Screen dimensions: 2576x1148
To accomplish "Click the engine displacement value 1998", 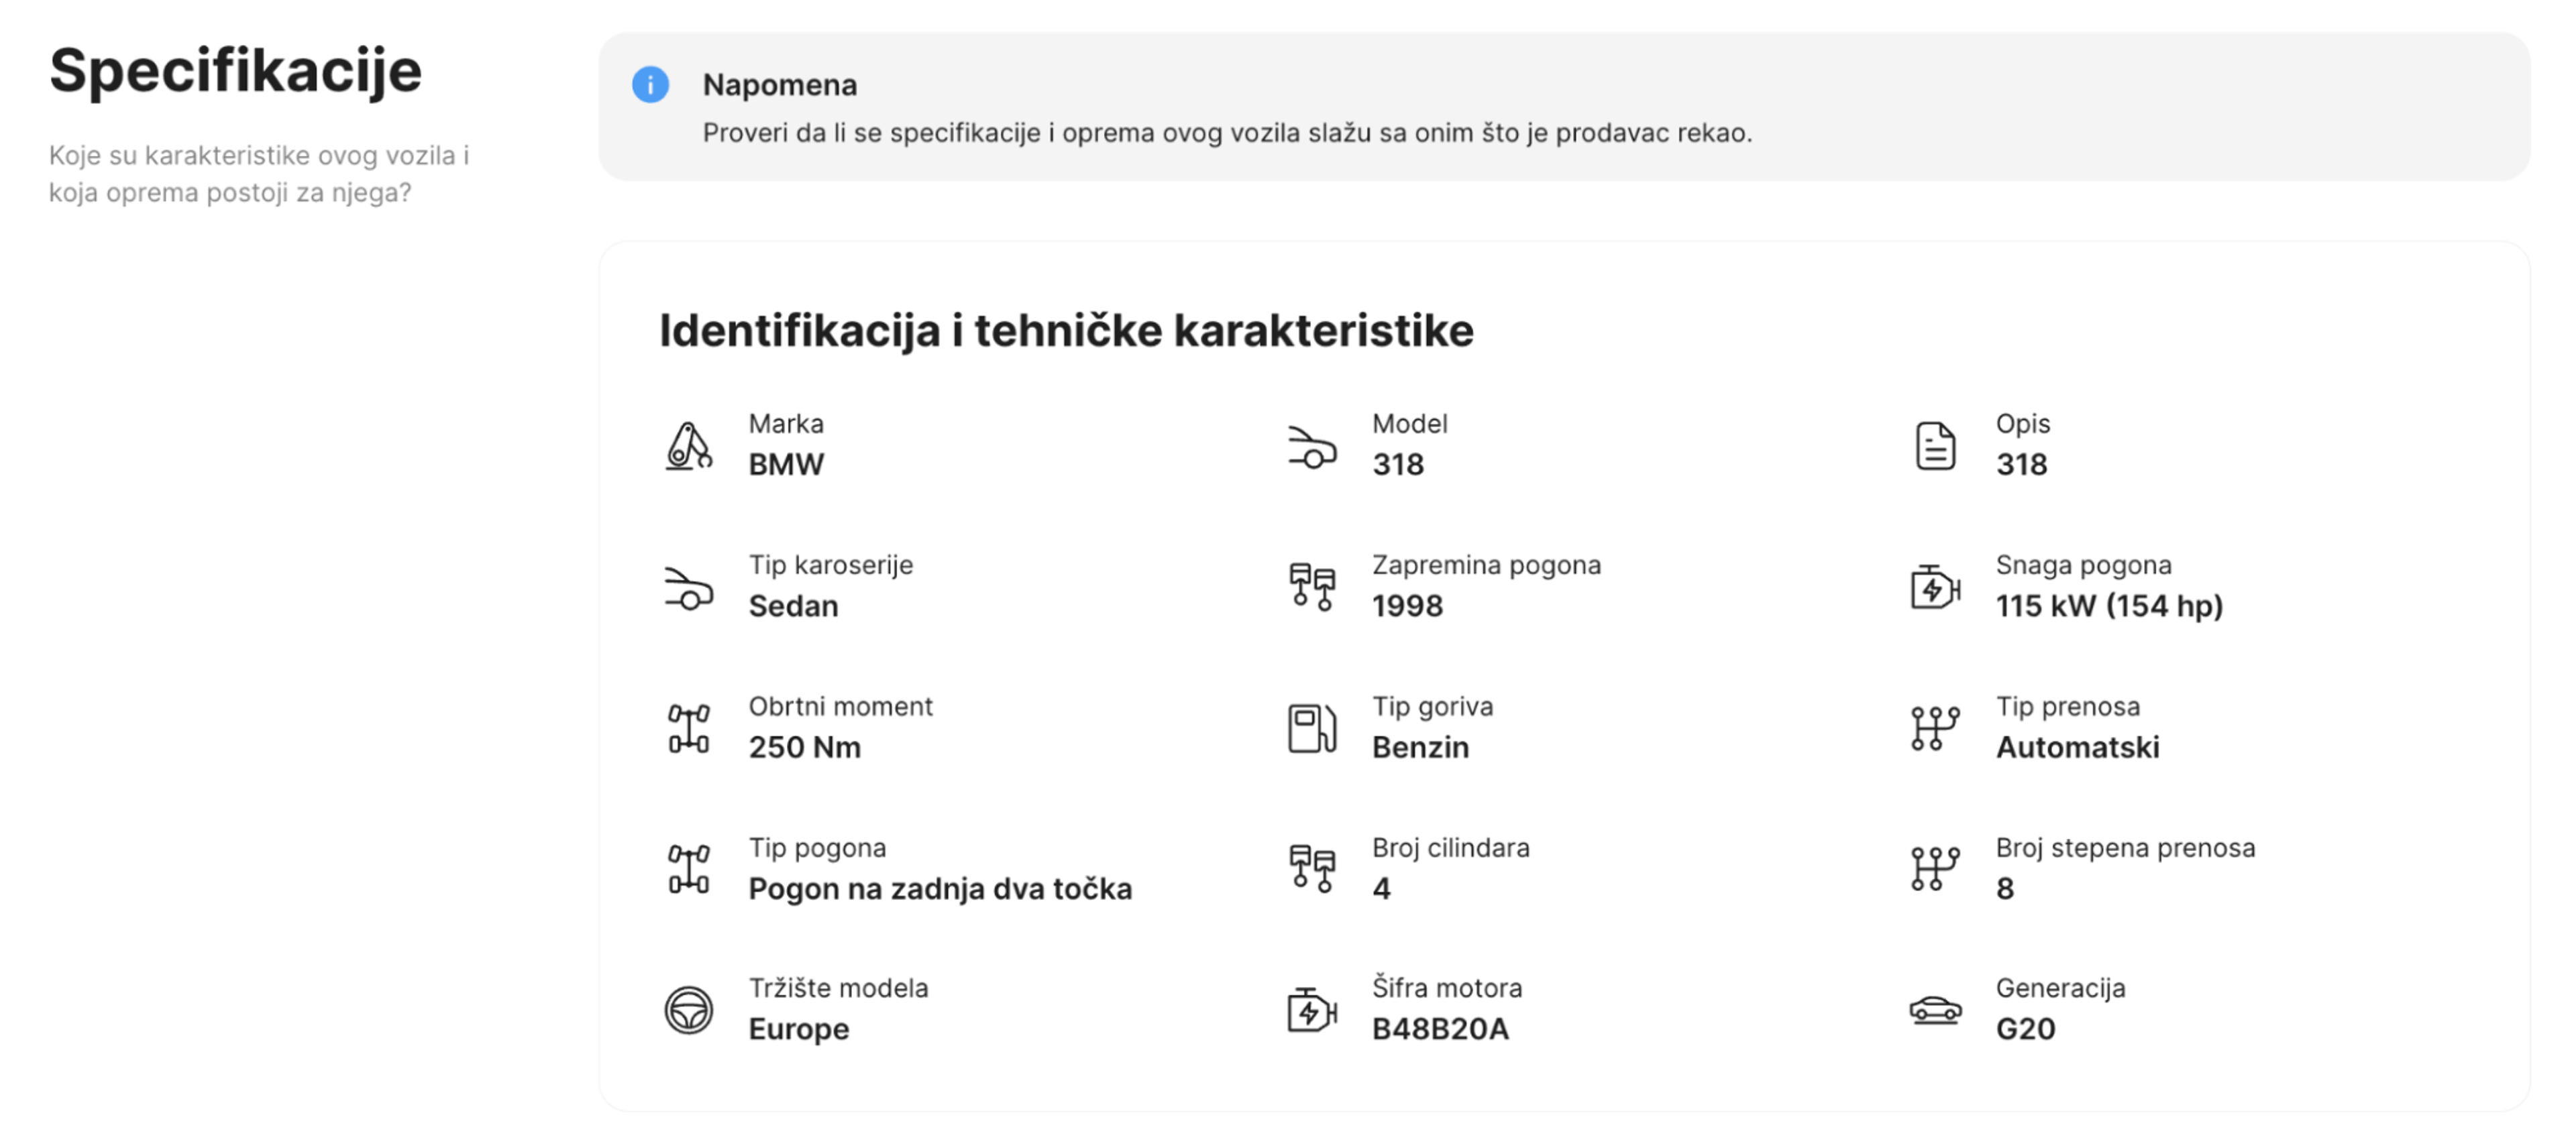I will (x=1407, y=606).
